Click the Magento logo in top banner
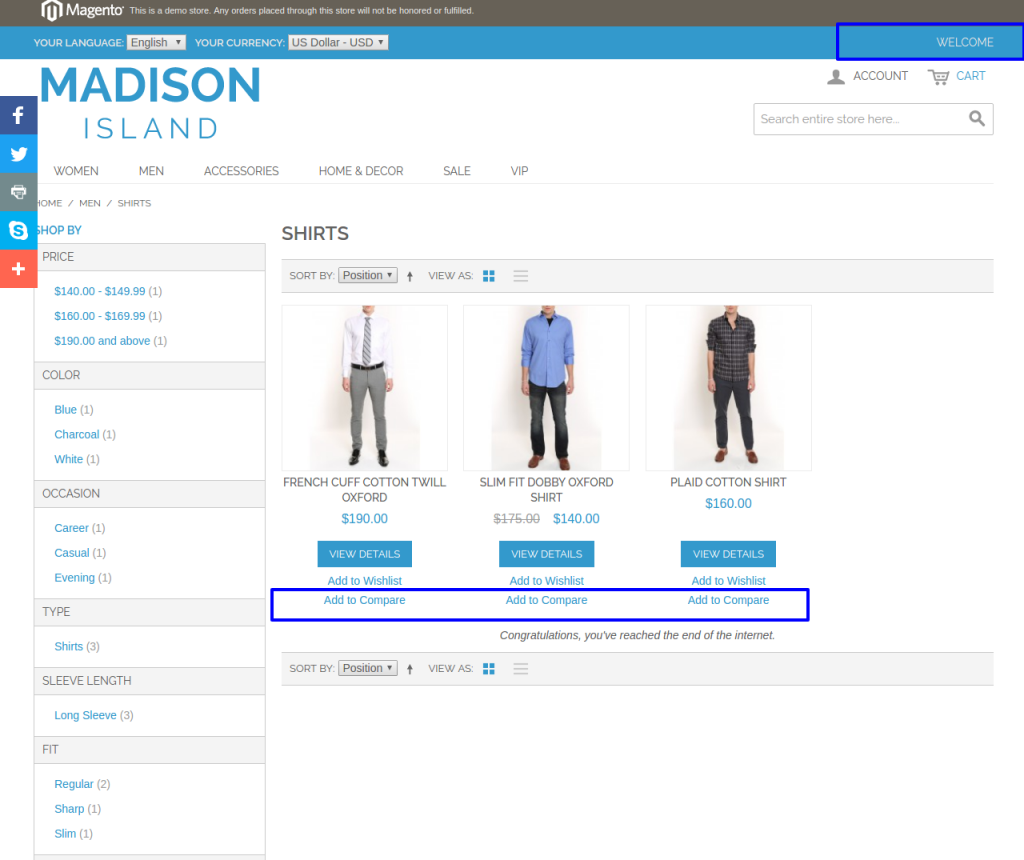 click(82, 10)
